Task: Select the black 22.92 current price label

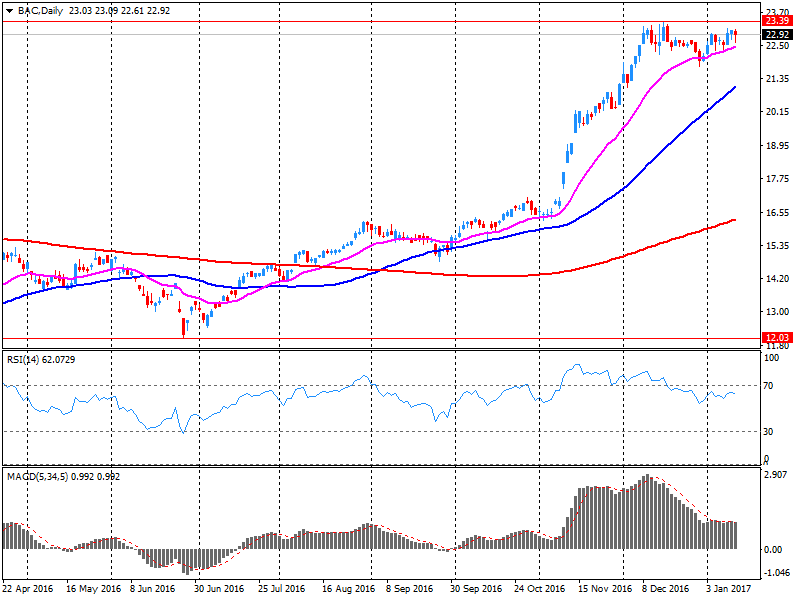Action: click(x=778, y=35)
